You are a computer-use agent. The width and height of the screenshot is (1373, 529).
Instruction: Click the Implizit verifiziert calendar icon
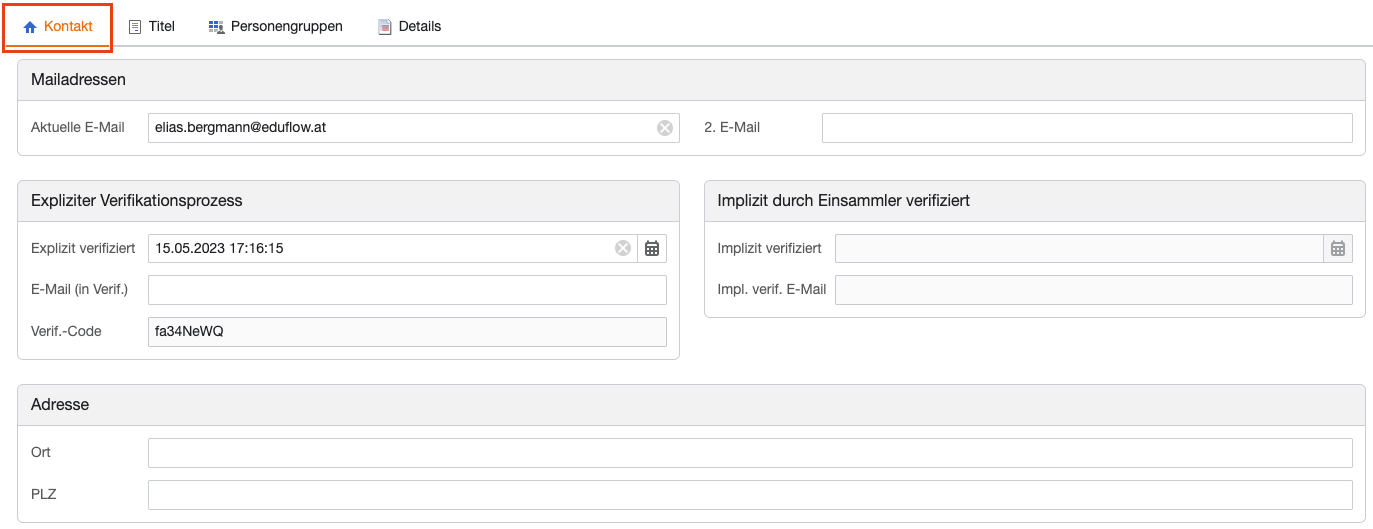pos(1338,248)
